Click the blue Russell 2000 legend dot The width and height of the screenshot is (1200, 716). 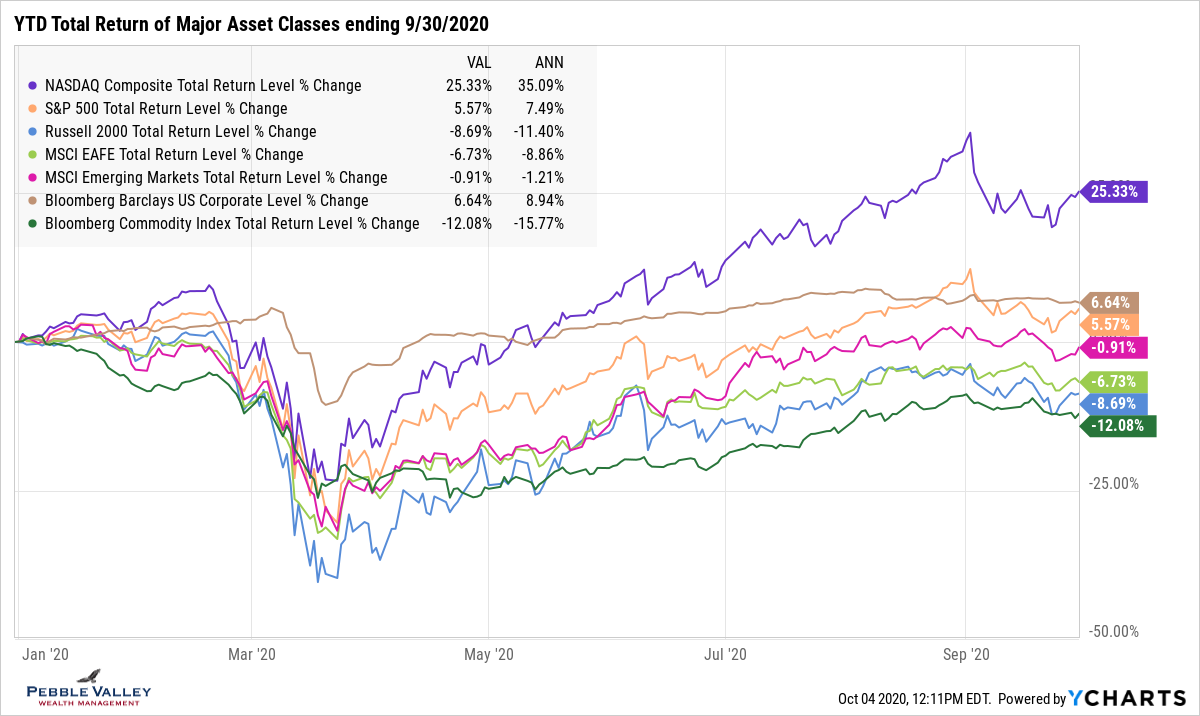(36, 132)
